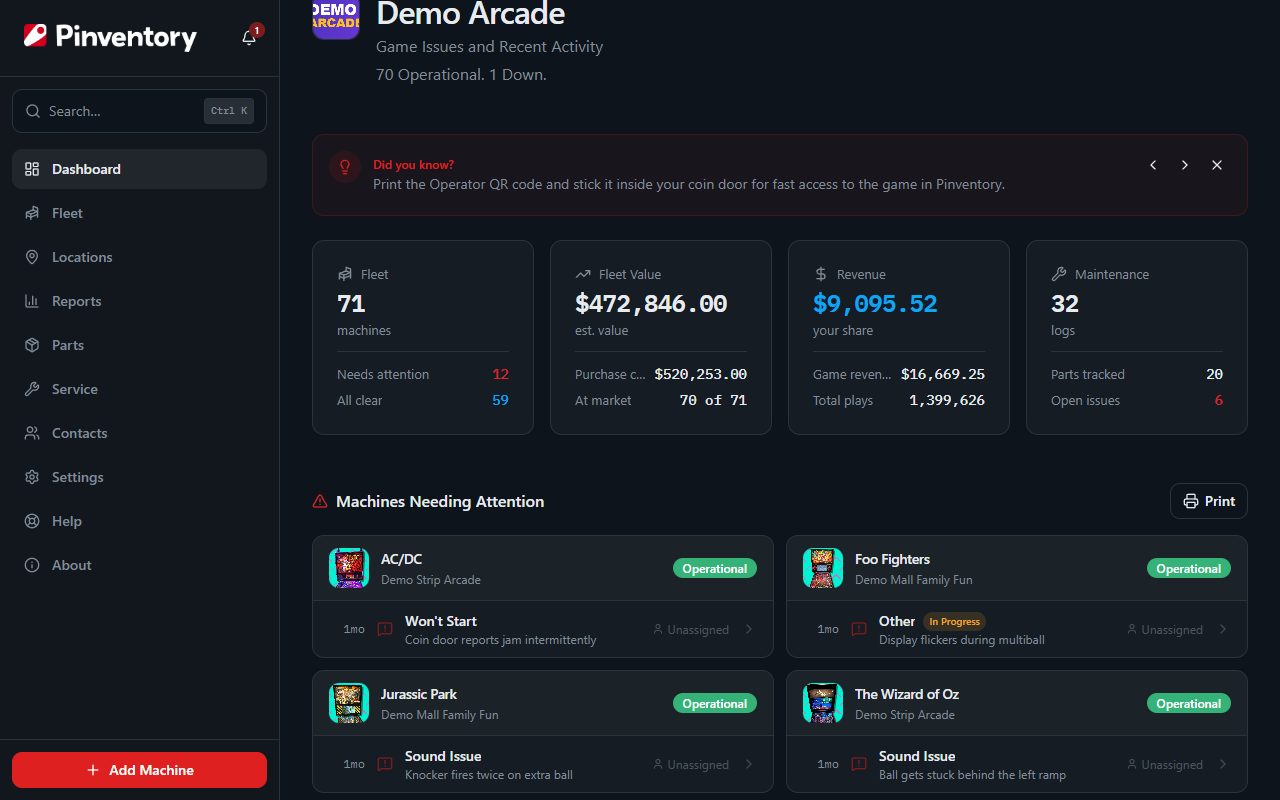
Task: Click the Settings gear icon
Action: coord(32,477)
